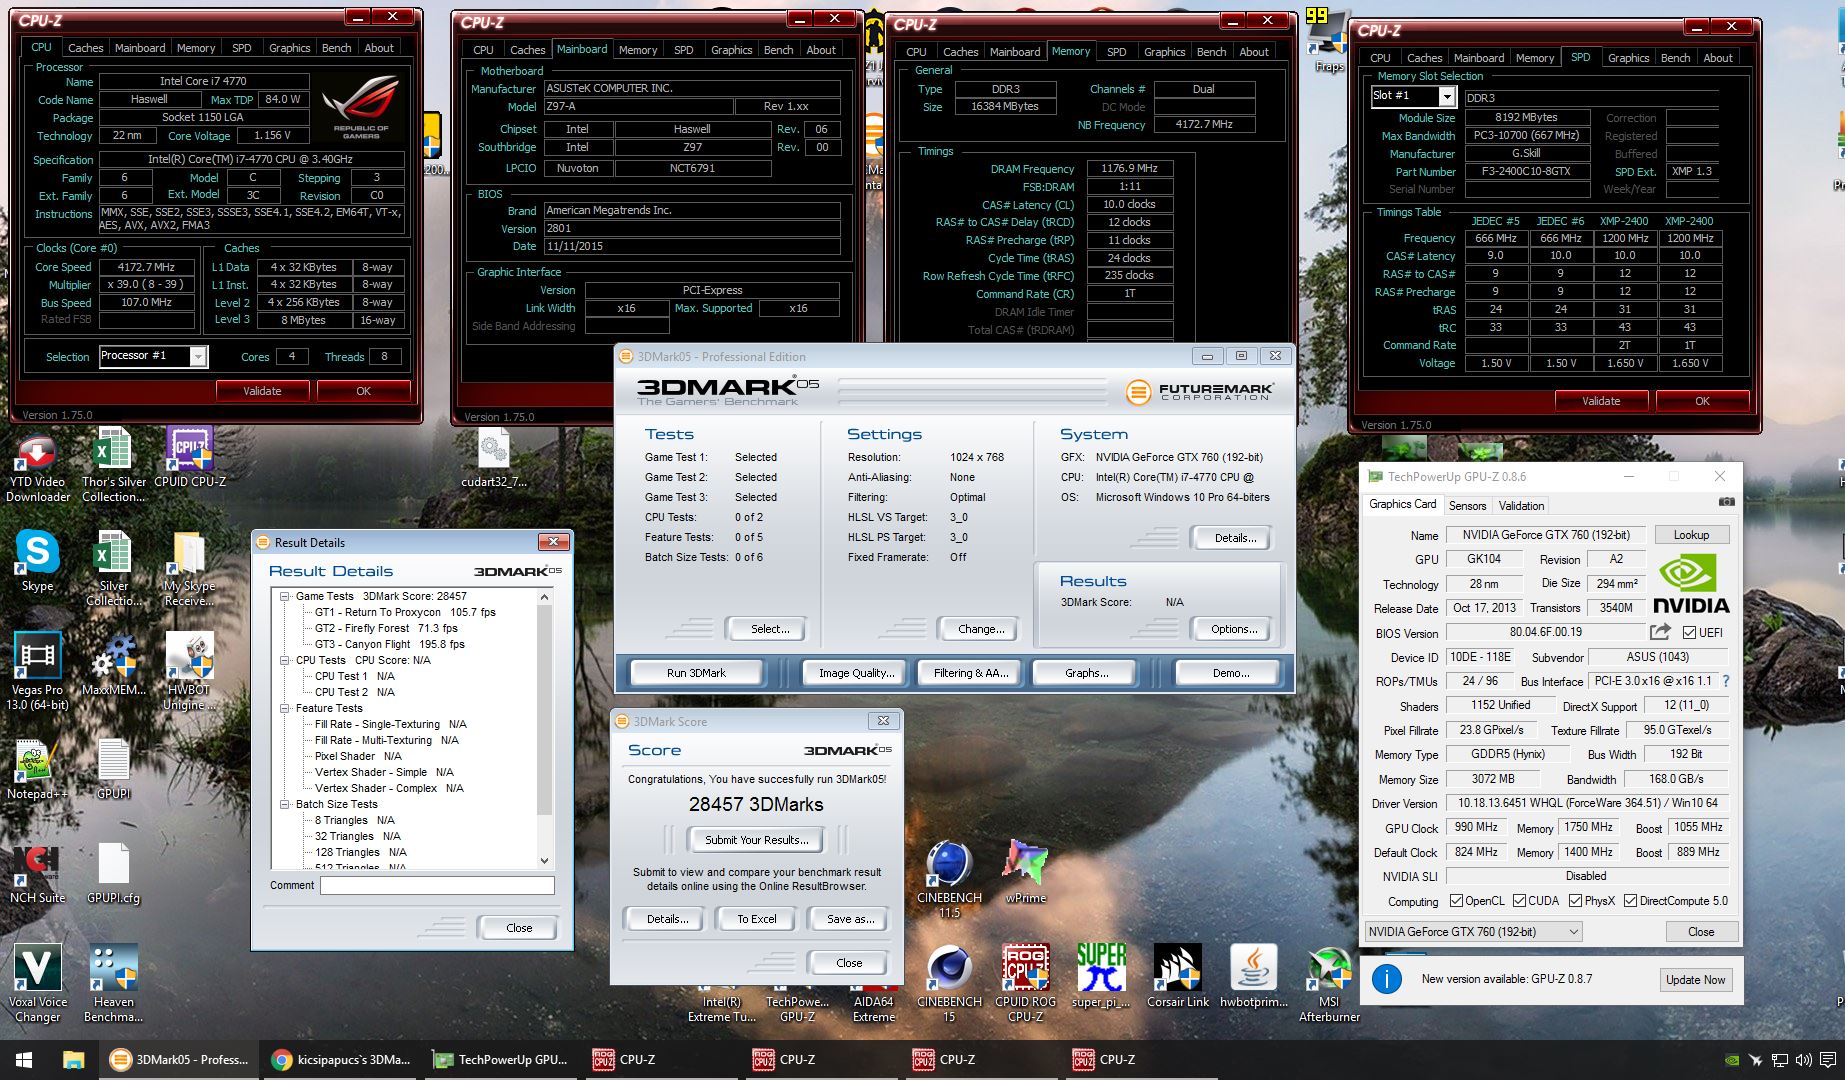Click Validate in SPD CPU-Z window
Image resolution: width=1845 pixels, height=1080 pixels.
click(1601, 401)
